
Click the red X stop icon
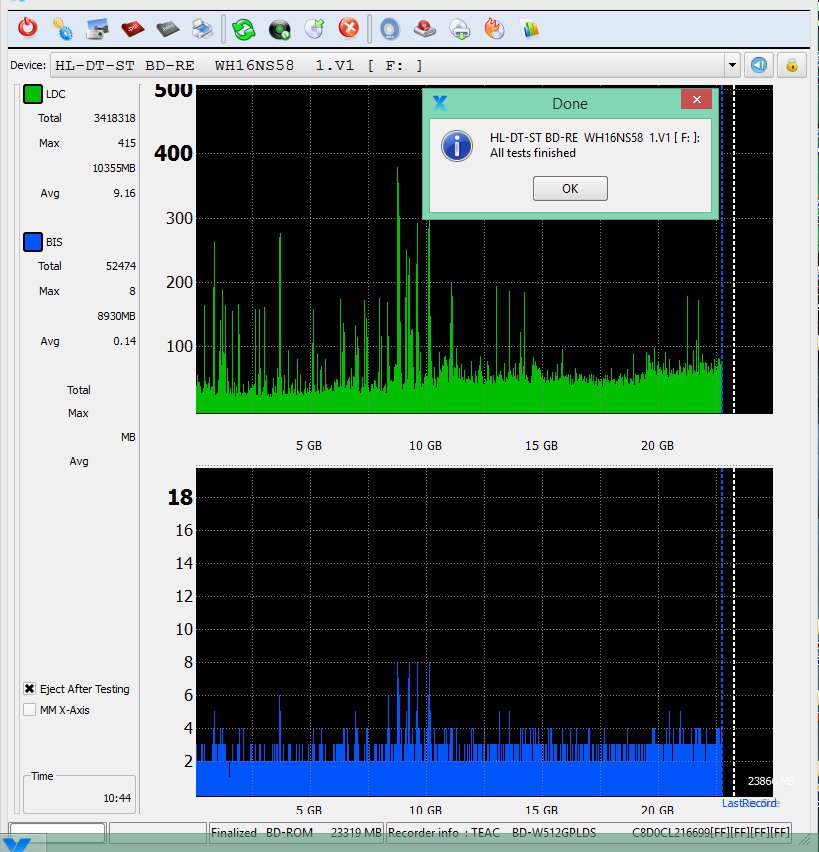349,28
